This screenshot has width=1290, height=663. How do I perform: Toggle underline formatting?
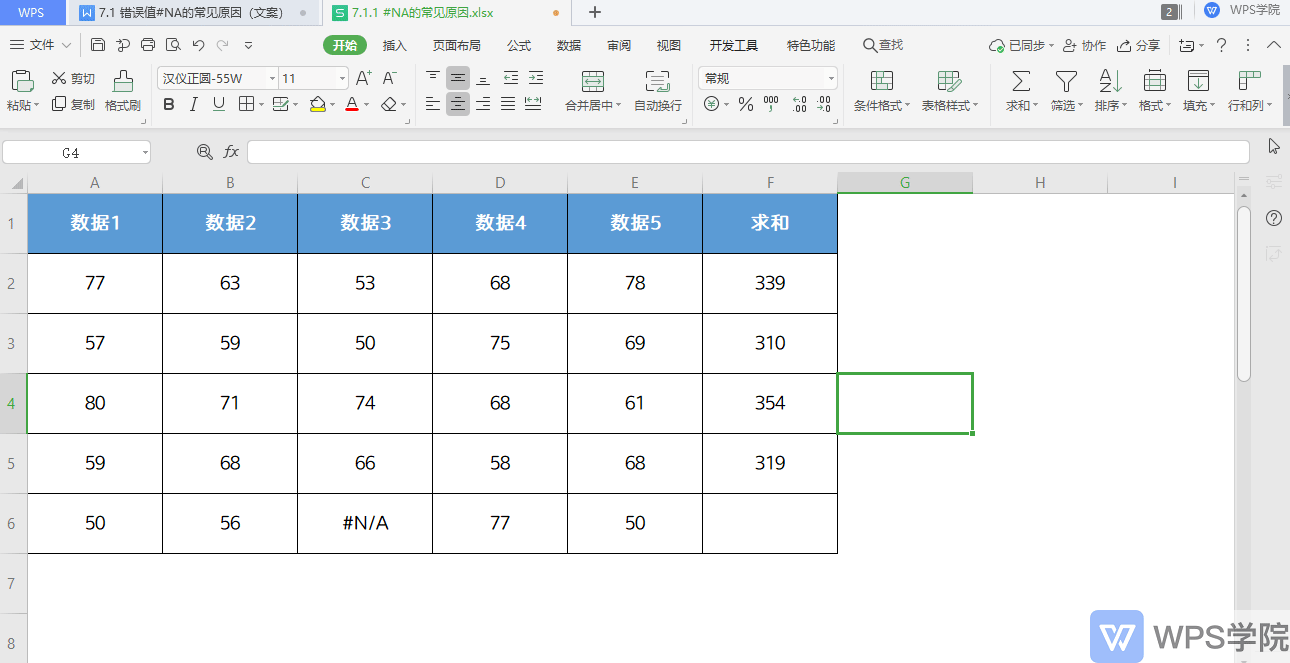216,104
